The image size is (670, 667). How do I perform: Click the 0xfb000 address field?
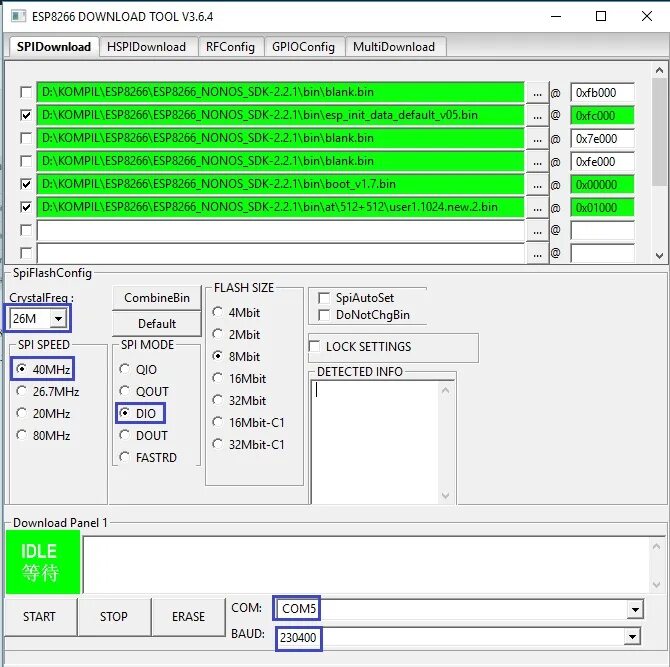click(x=602, y=93)
